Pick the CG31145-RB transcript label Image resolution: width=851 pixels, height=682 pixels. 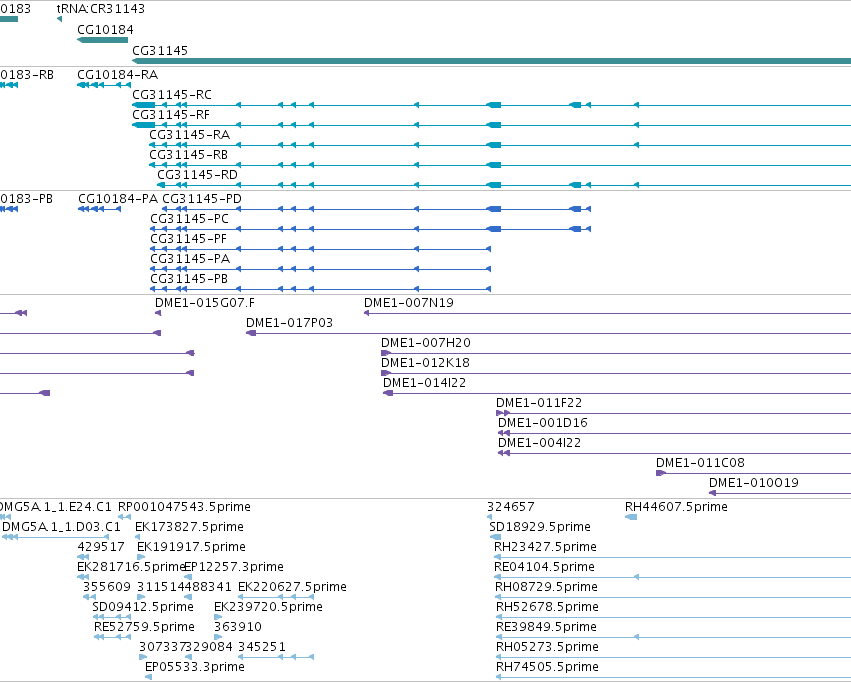tap(189, 155)
